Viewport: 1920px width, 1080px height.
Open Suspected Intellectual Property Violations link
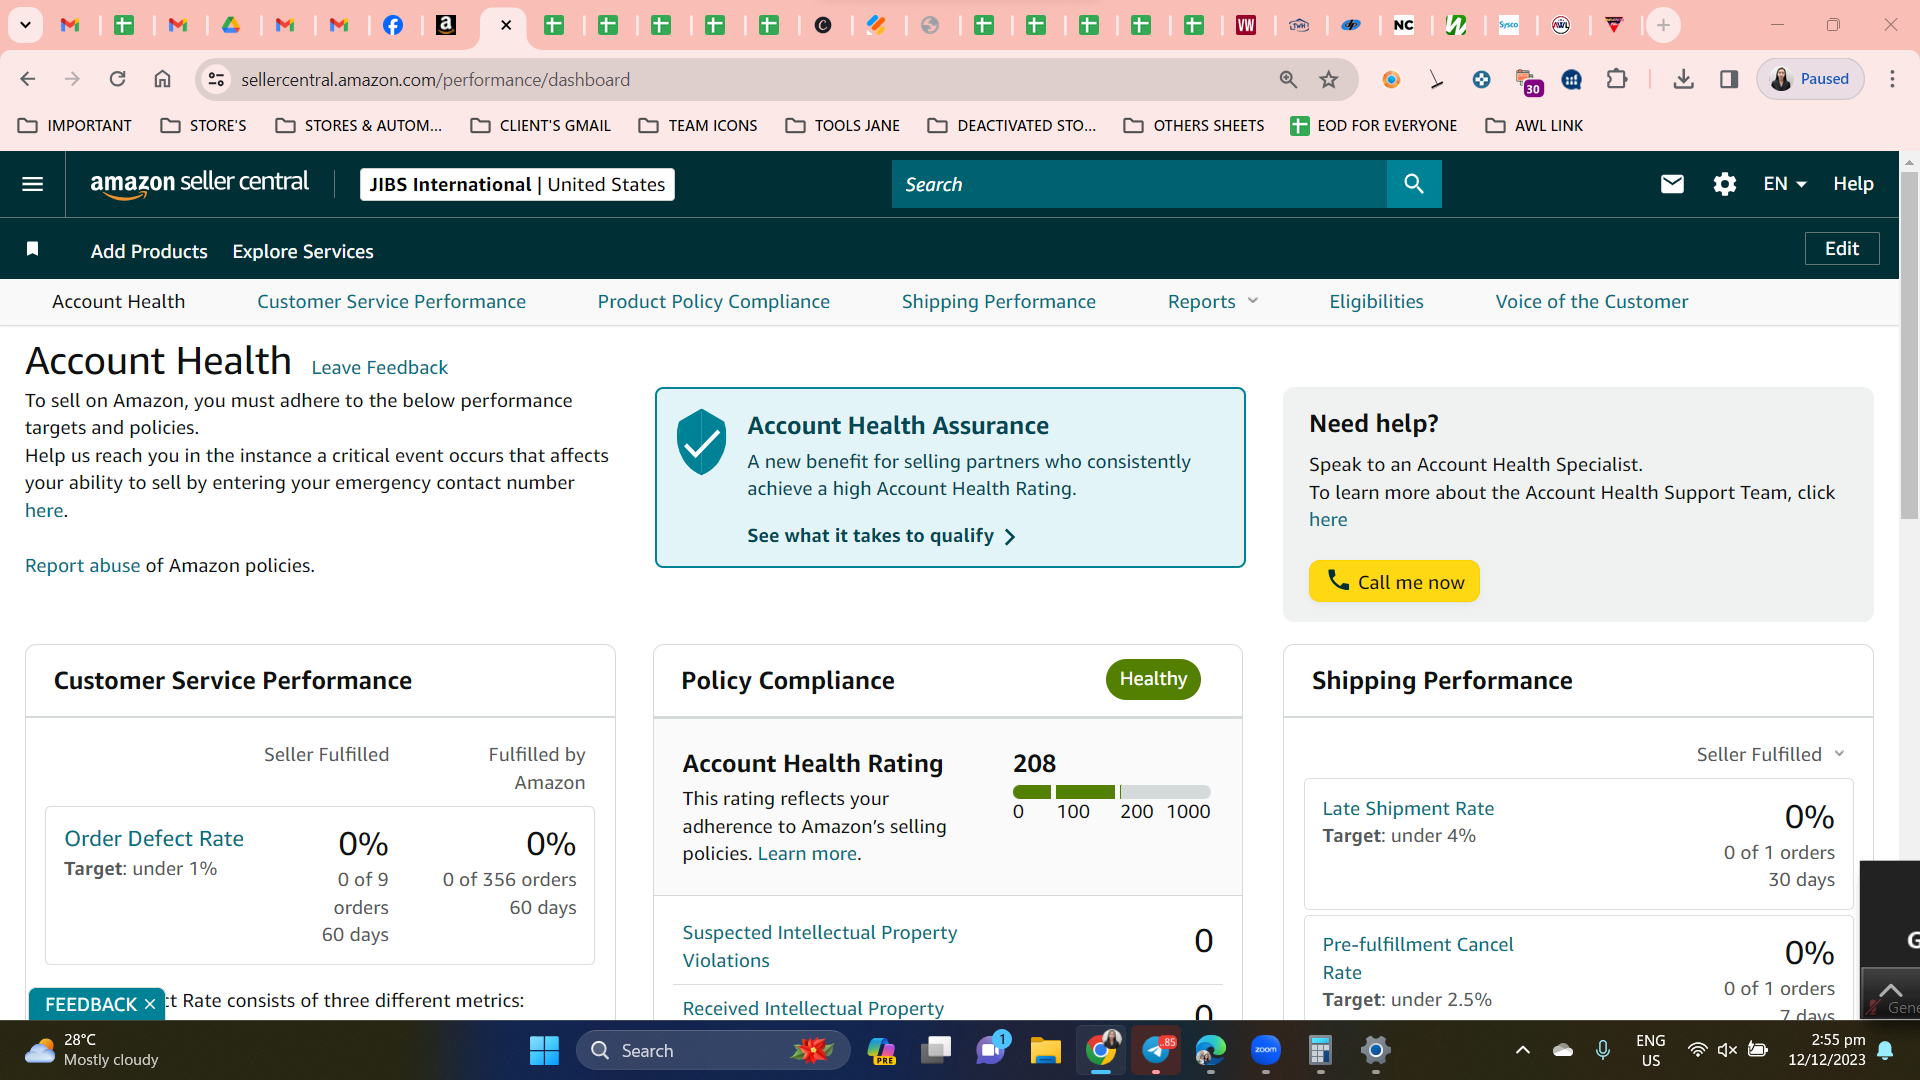(x=819, y=946)
